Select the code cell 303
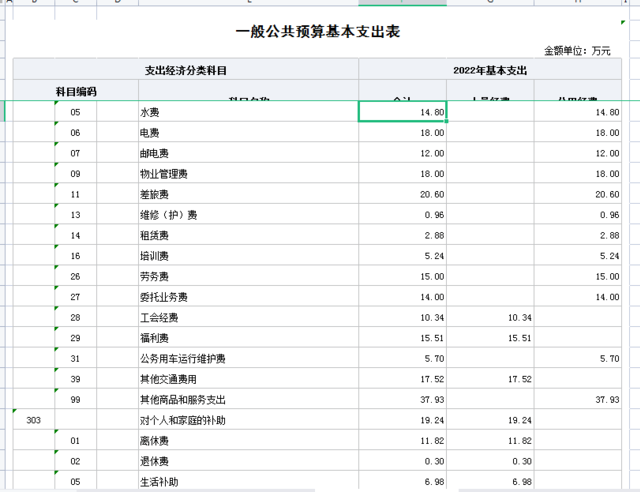Image resolution: width=640 pixels, height=492 pixels. pyautogui.click(x=33, y=420)
